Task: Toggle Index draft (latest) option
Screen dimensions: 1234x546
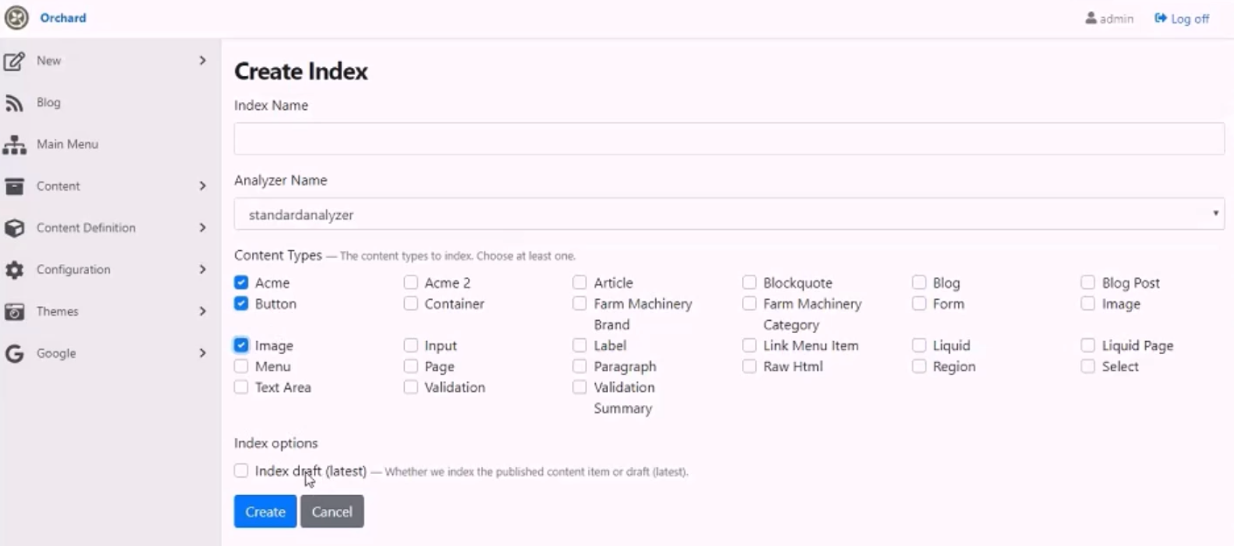Action: 241,470
